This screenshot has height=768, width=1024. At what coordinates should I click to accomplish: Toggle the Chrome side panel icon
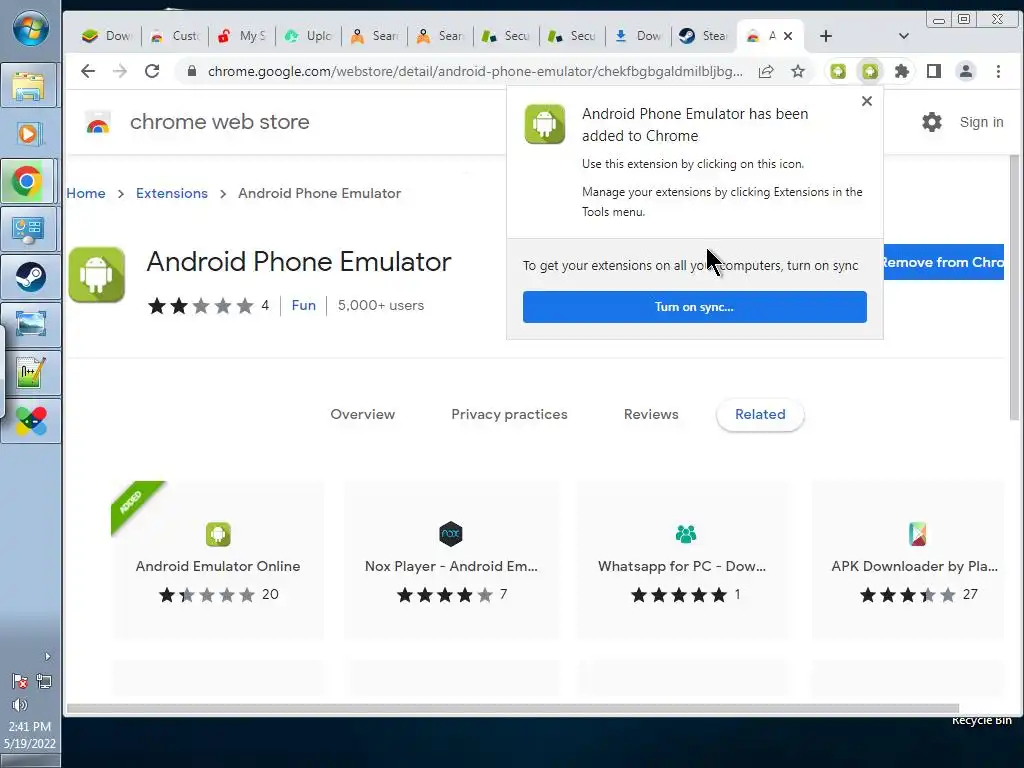click(x=934, y=71)
